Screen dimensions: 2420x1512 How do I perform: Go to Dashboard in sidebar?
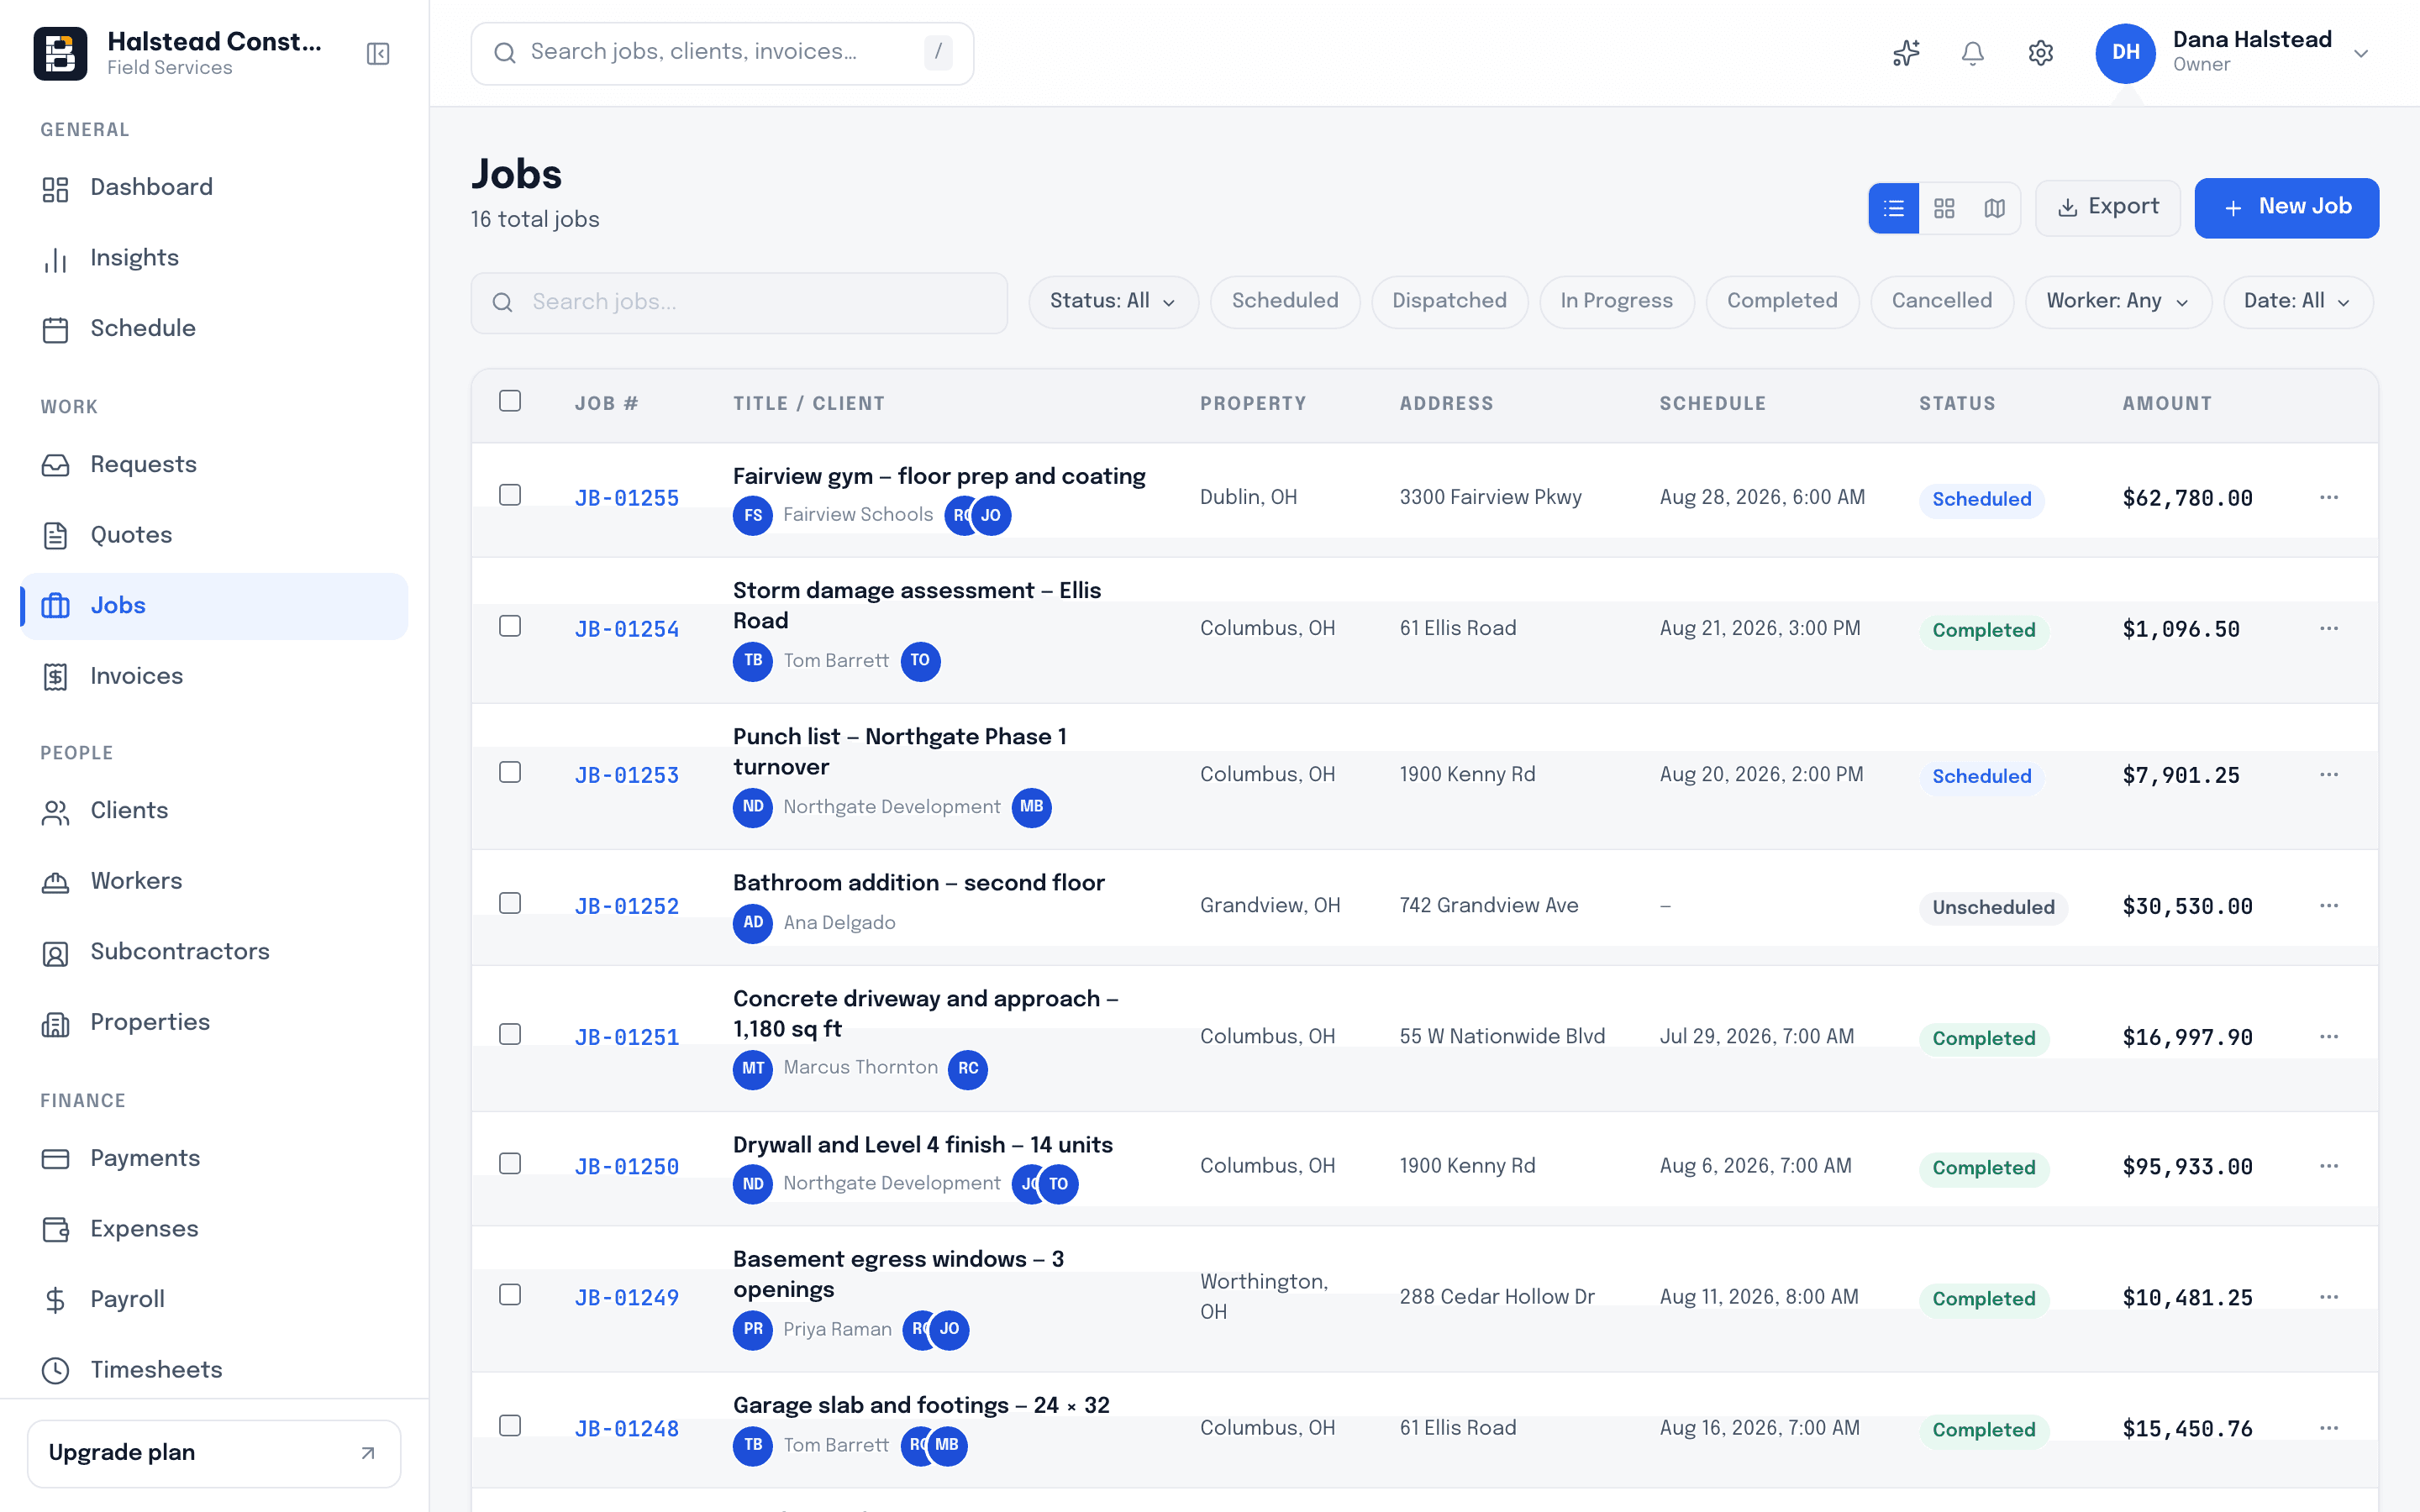click(x=214, y=188)
